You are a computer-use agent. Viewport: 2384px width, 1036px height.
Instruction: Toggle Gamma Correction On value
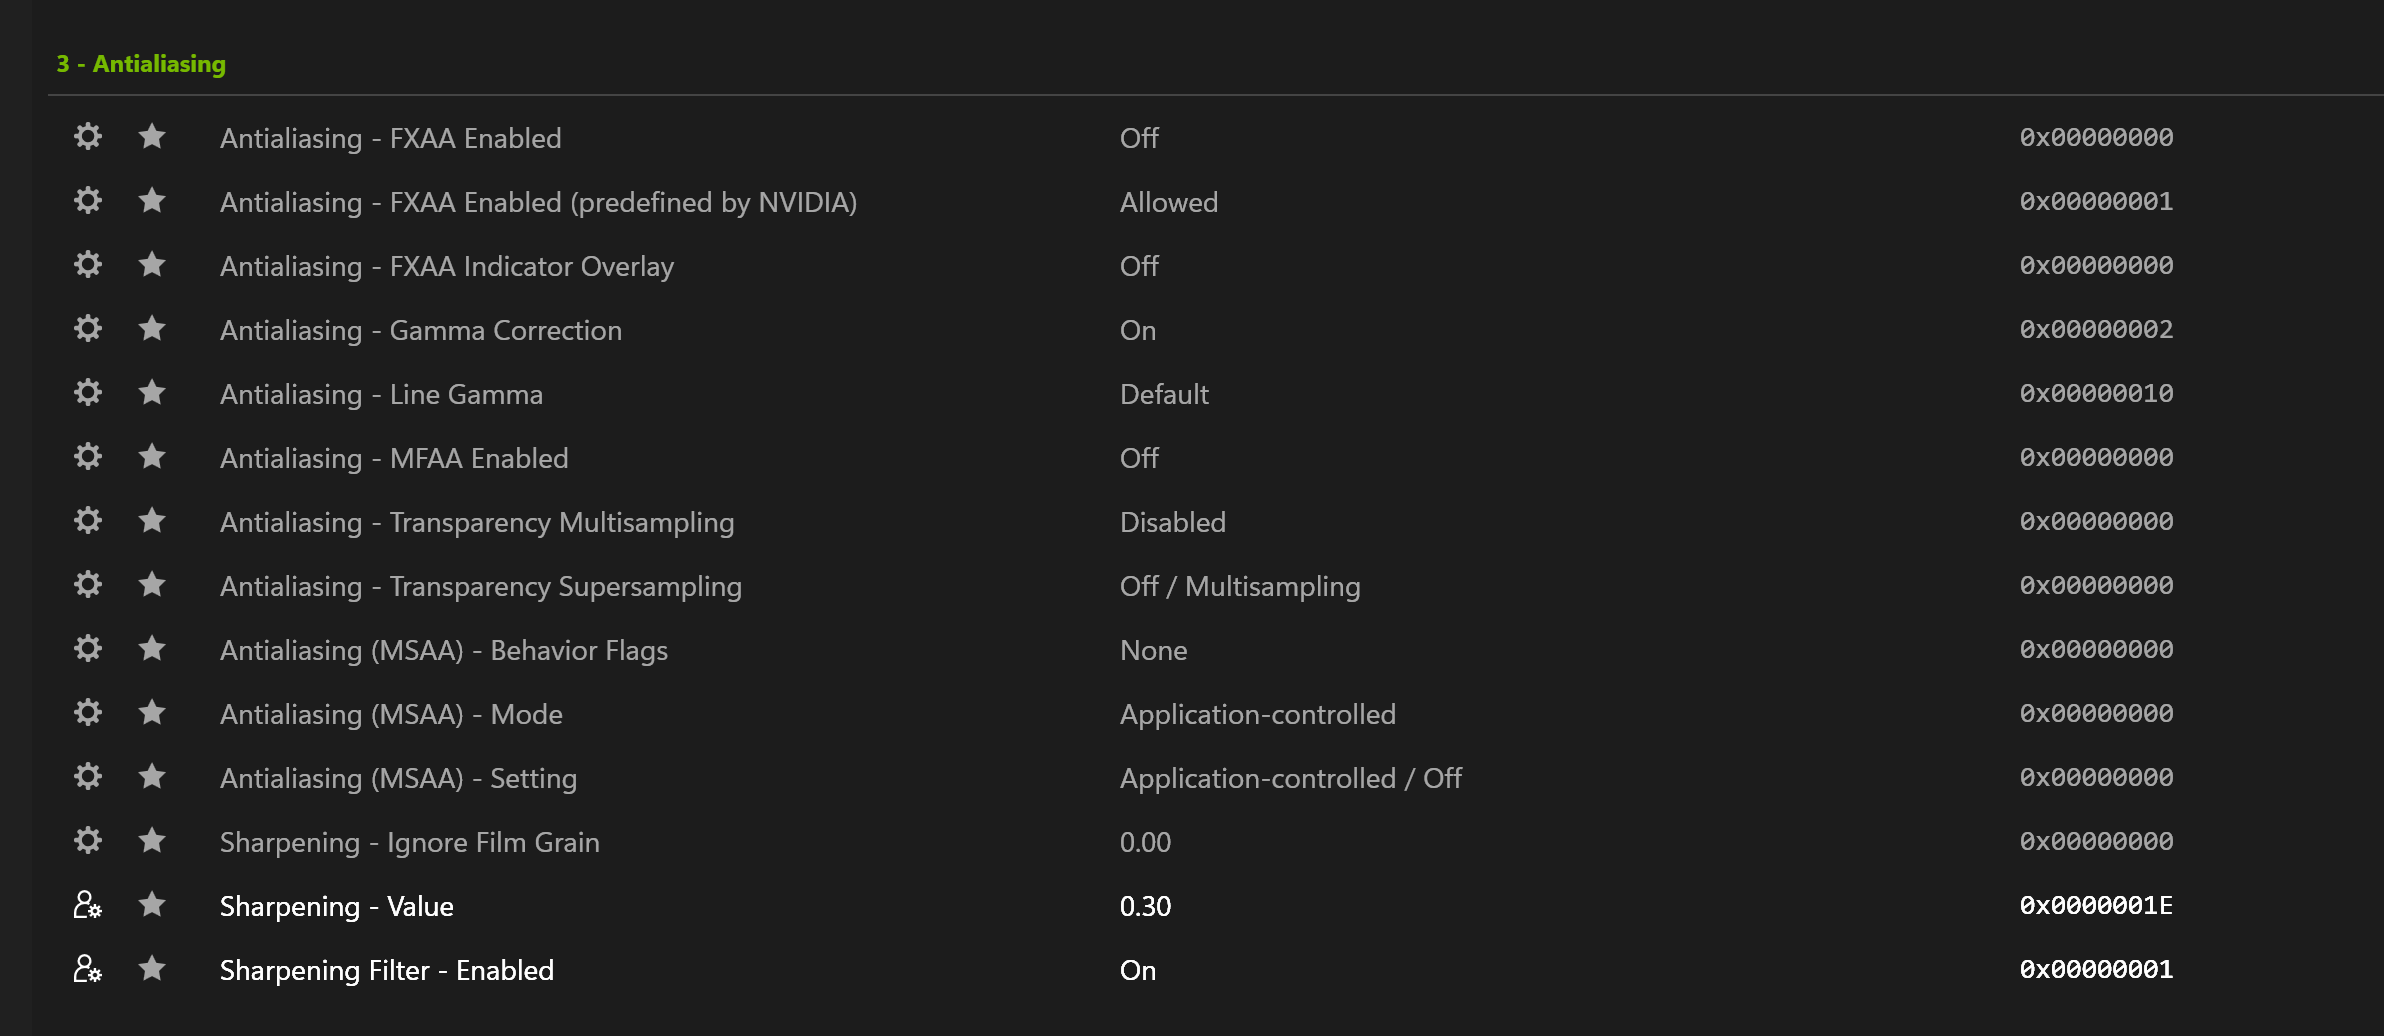[x=1138, y=330]
